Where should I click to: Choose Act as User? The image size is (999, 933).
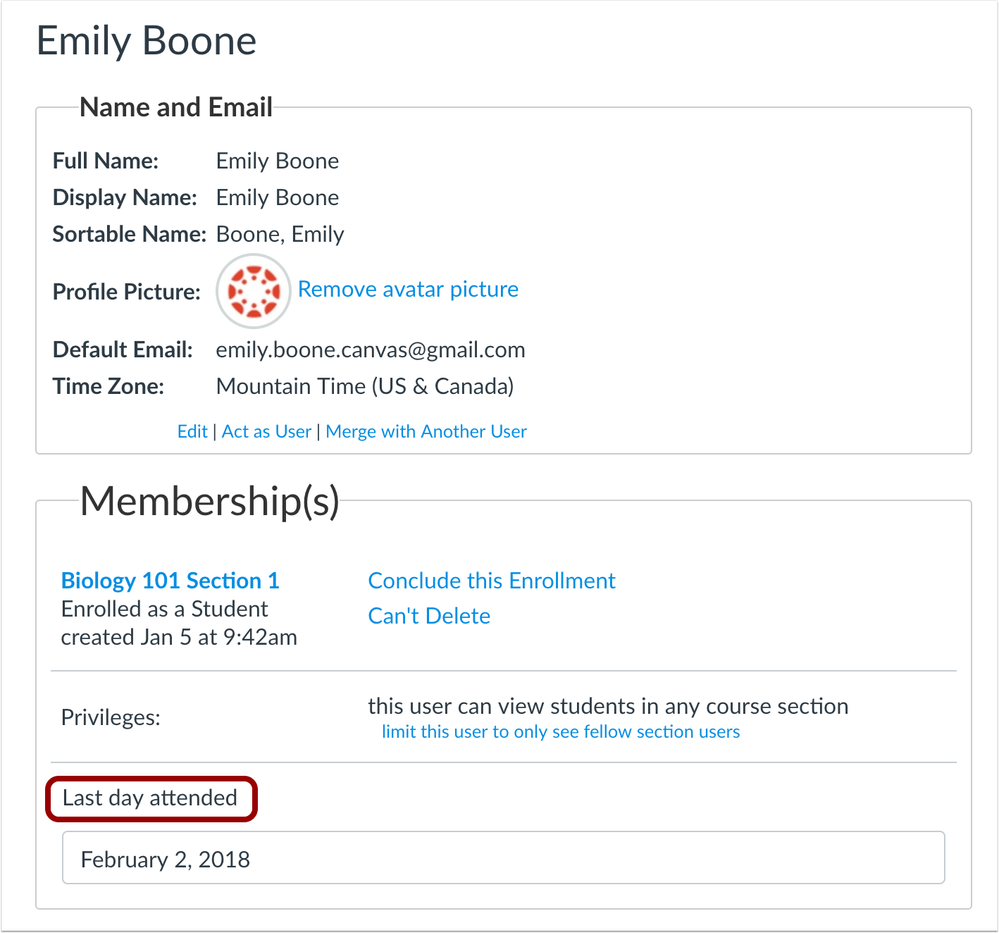coord(267,432)
